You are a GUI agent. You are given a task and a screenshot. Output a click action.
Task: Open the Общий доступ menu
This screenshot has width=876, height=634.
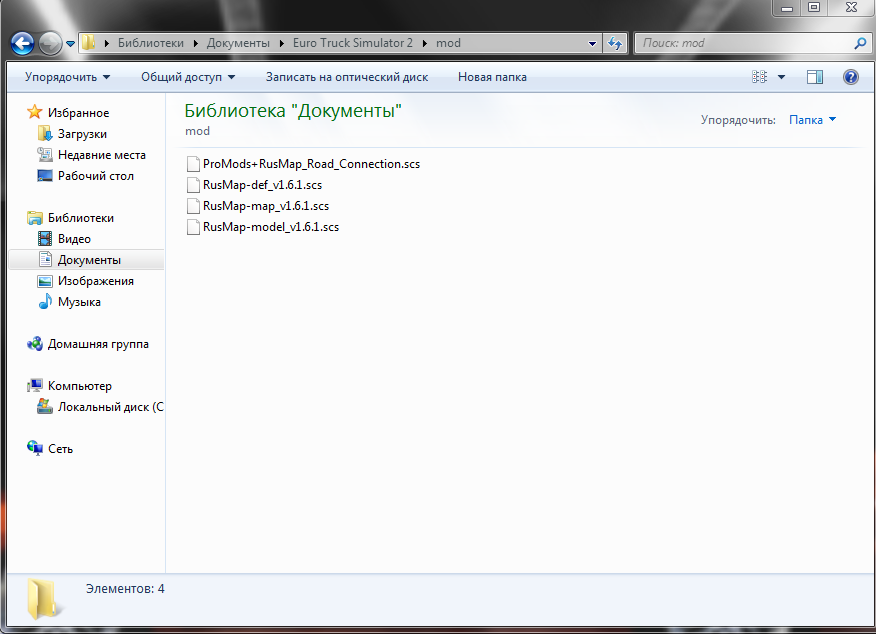[x=188, y=77]
